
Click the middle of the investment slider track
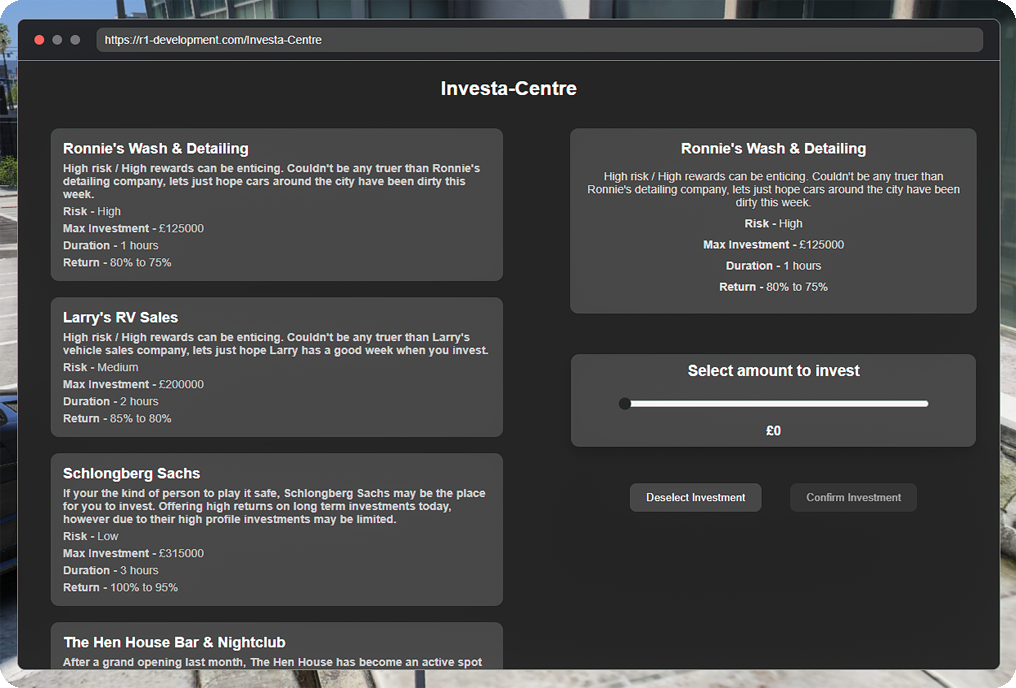[x=774, y=404]
